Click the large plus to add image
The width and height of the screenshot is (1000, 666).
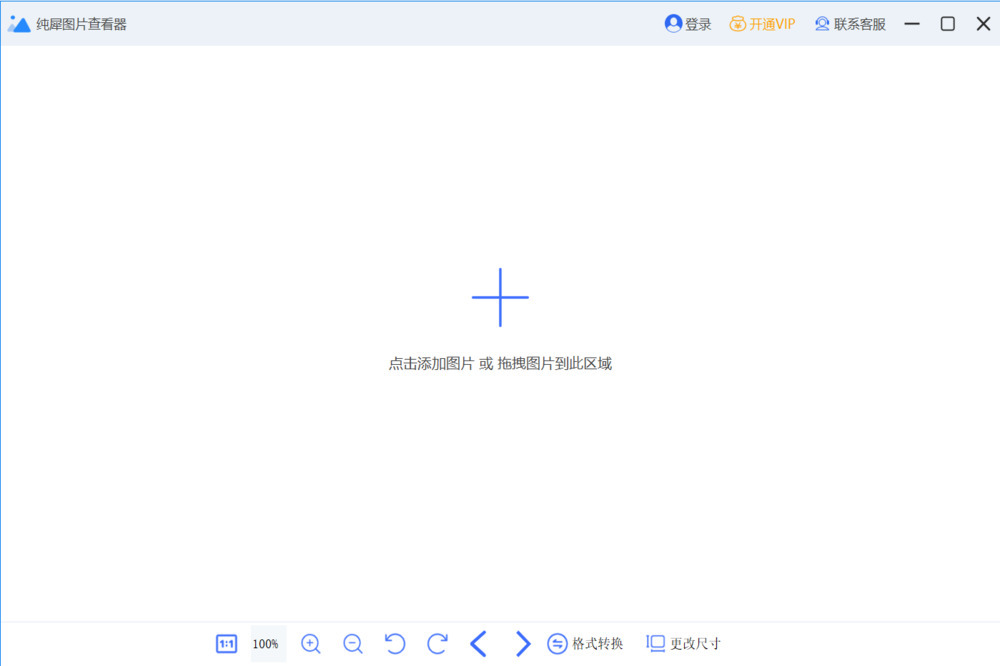(x=500, y=297)
